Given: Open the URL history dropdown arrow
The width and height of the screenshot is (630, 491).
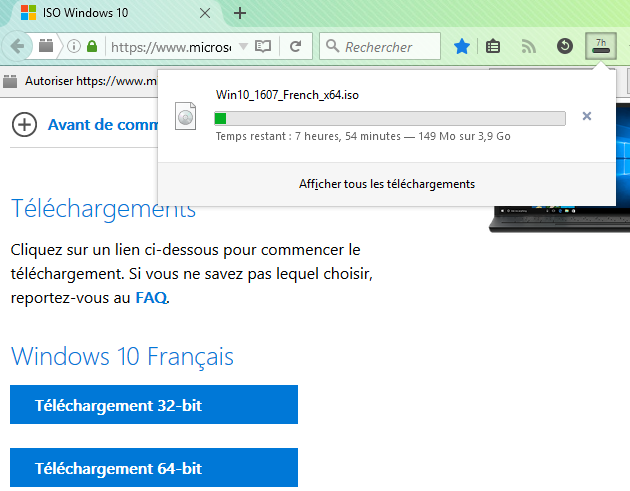Looking at the screenshot, I should click(243, 46).
